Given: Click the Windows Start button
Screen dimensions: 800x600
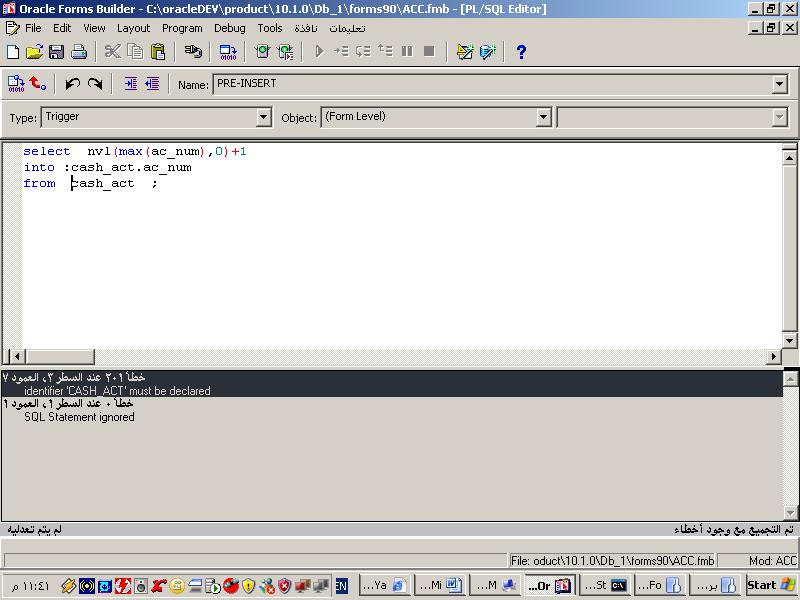Looking at the screenshot, I should coord(771,585).
